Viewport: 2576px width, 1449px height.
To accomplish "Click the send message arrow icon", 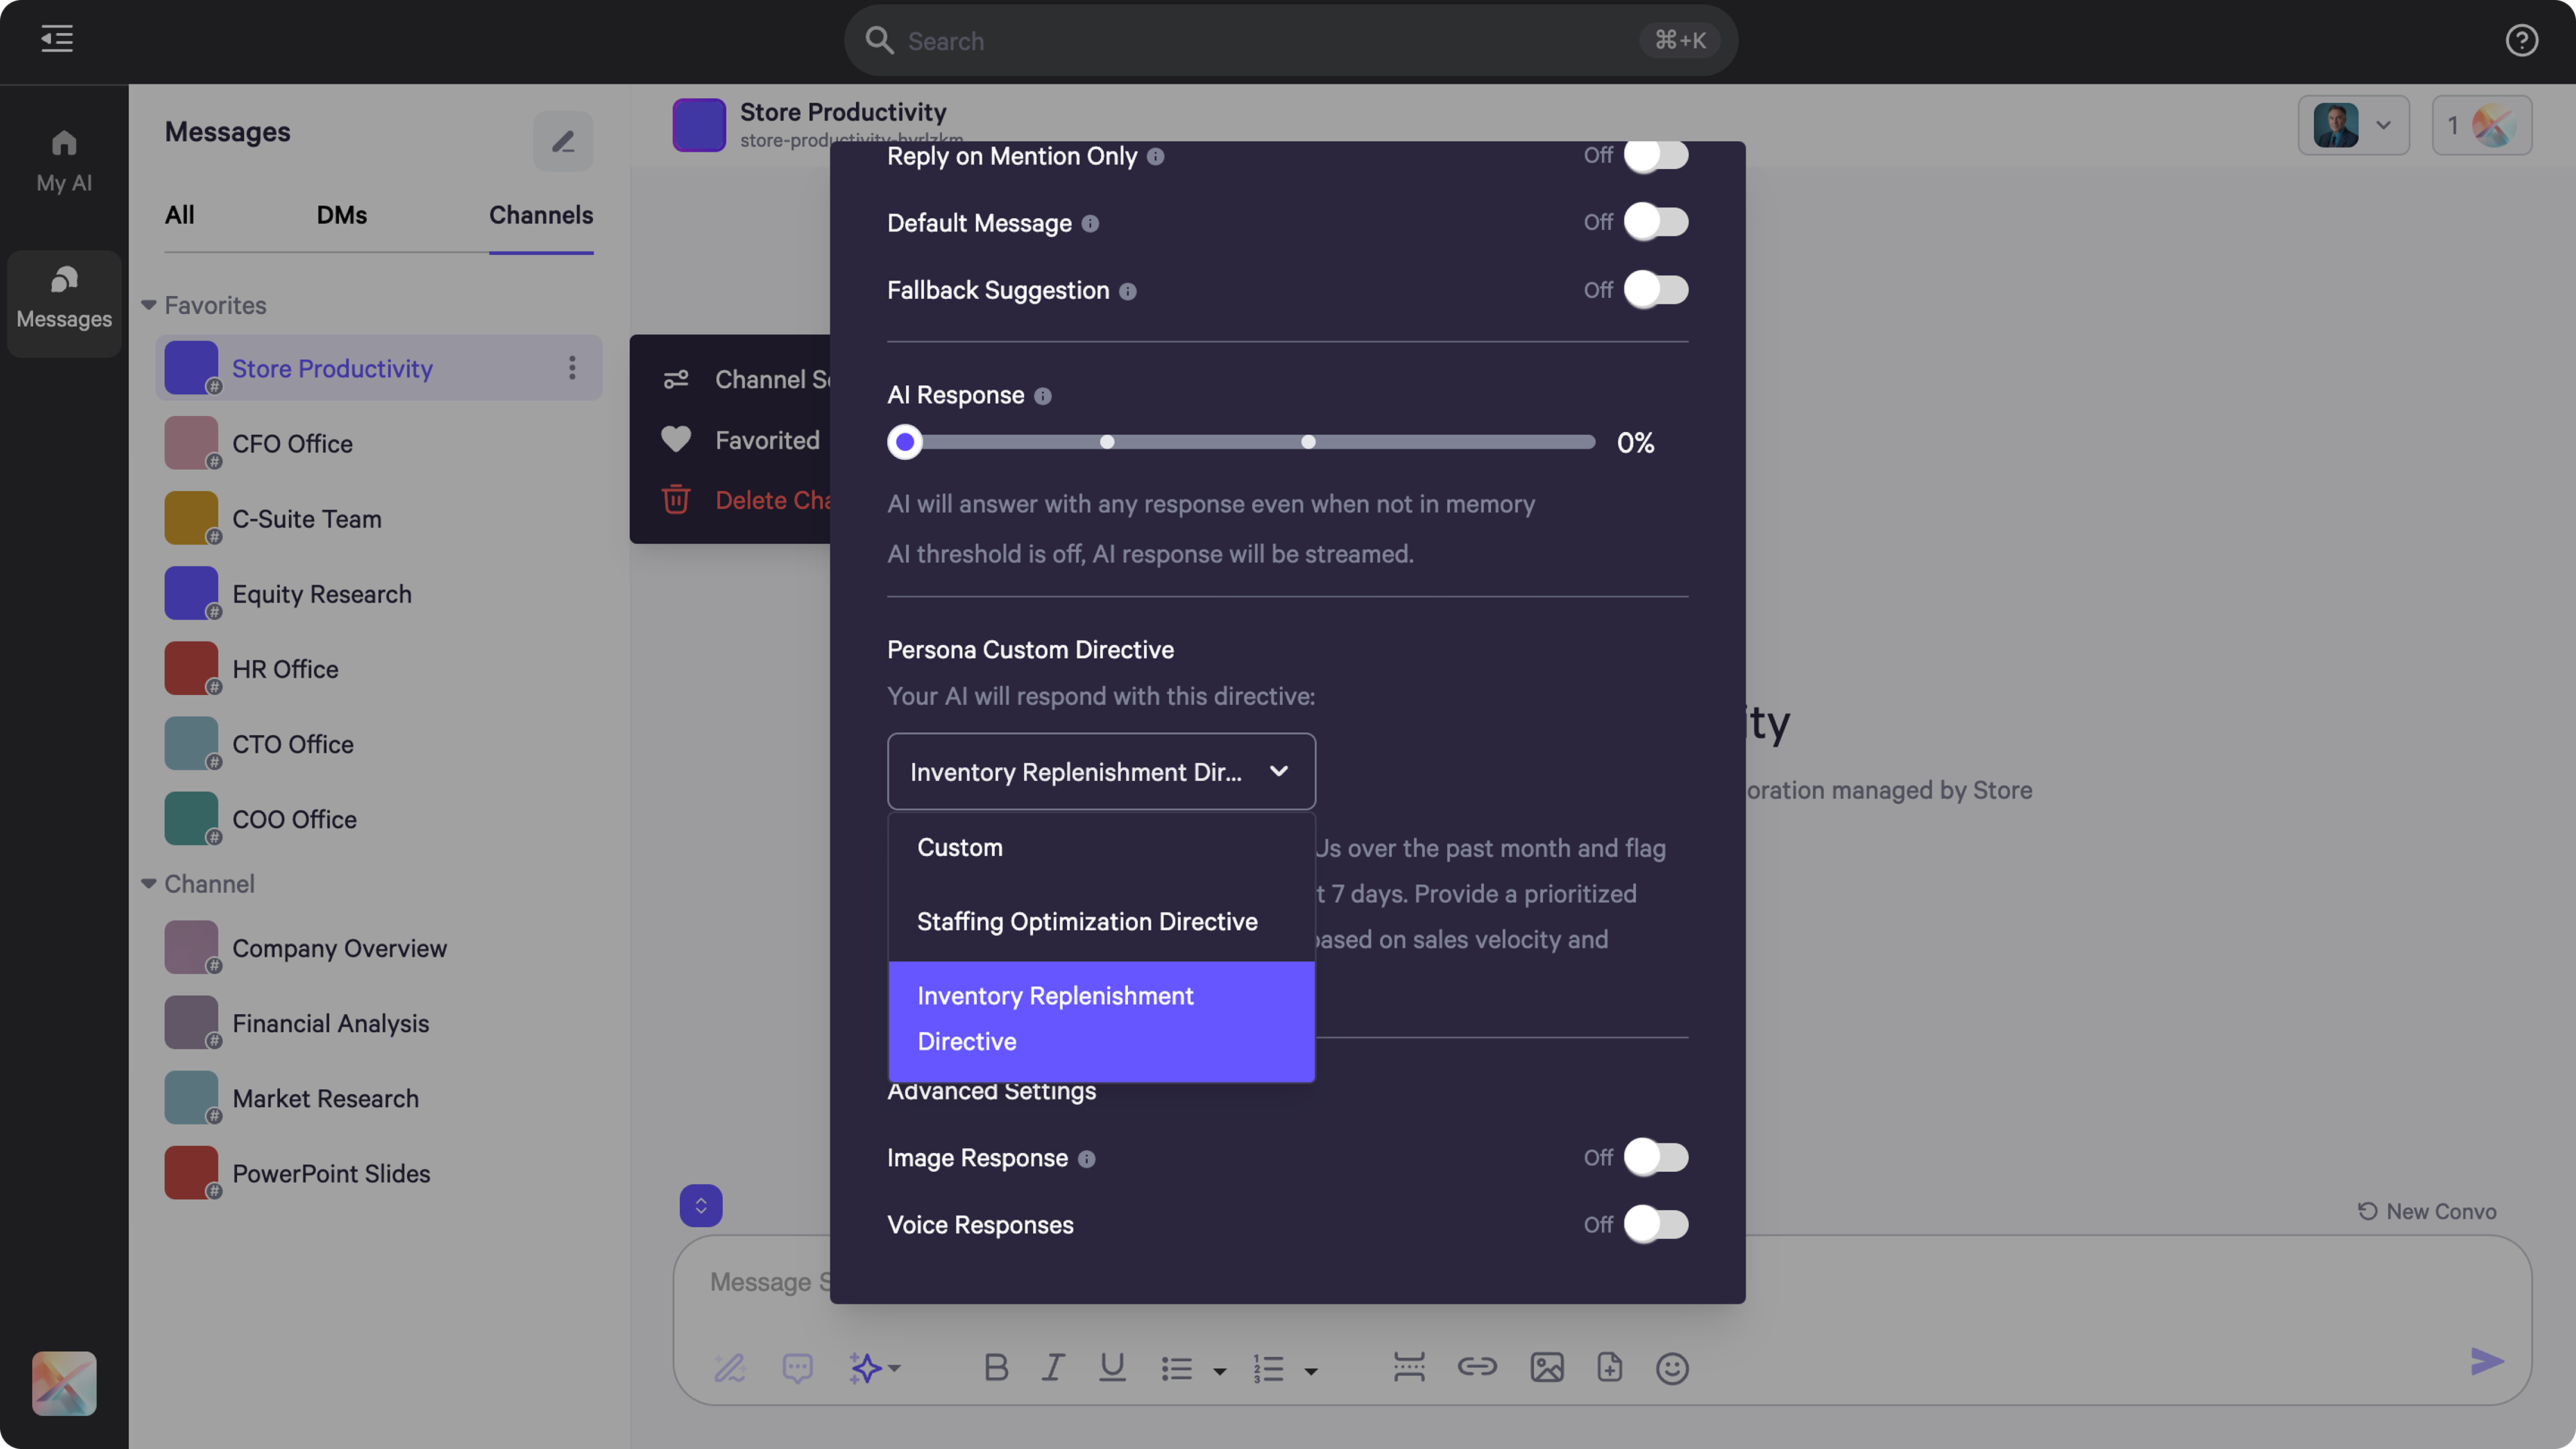I will (x=2487, y=1361).
